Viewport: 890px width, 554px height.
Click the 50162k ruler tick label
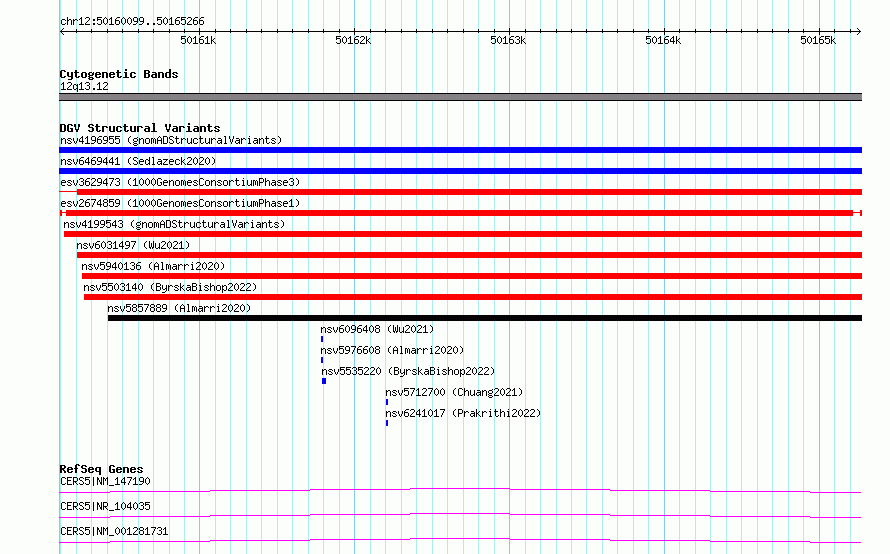pos(353,40)
